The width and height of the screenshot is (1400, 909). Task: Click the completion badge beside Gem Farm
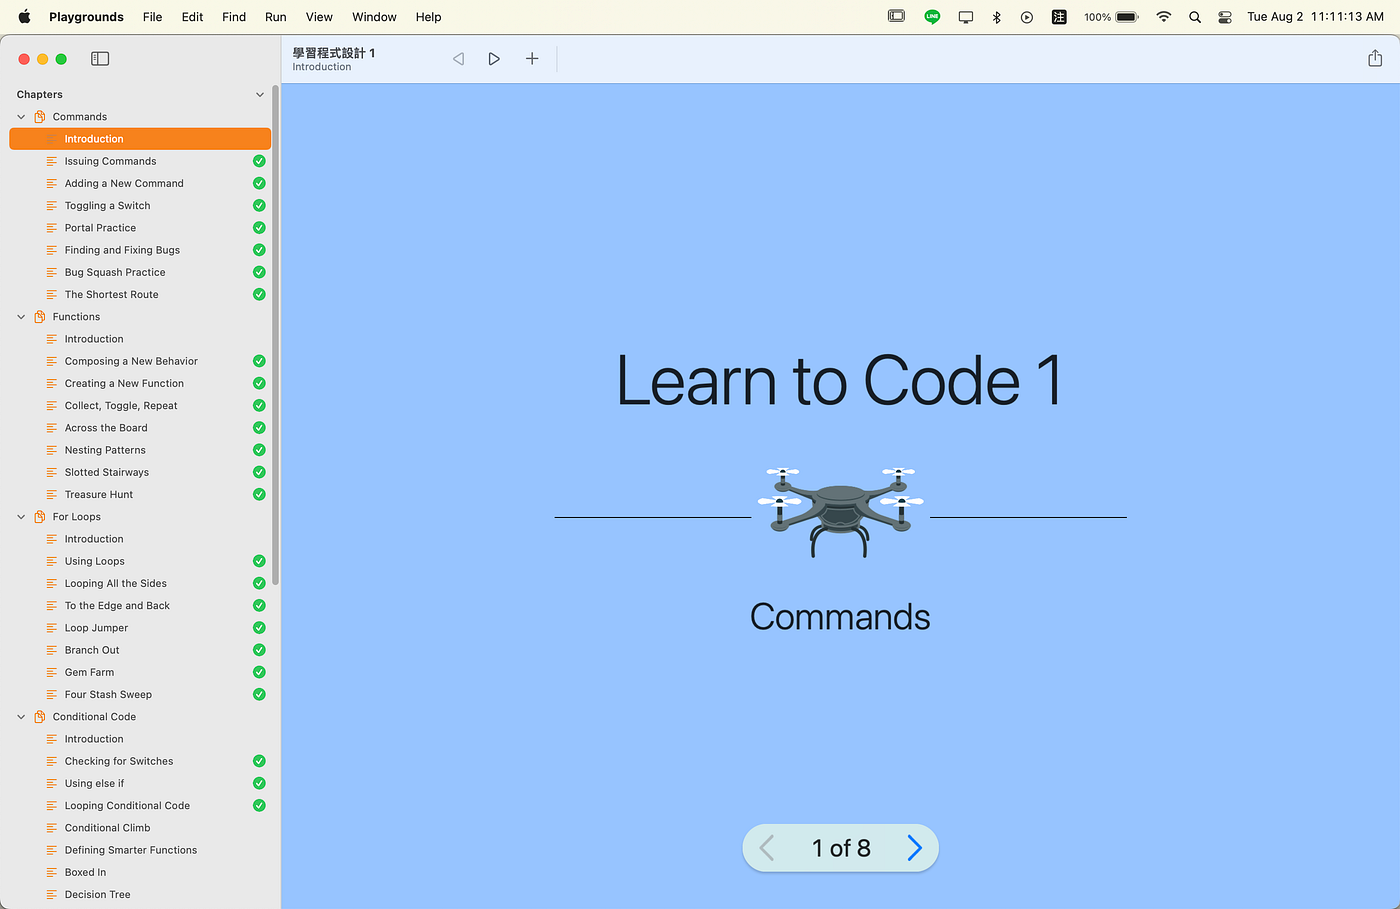coord(259,672)
